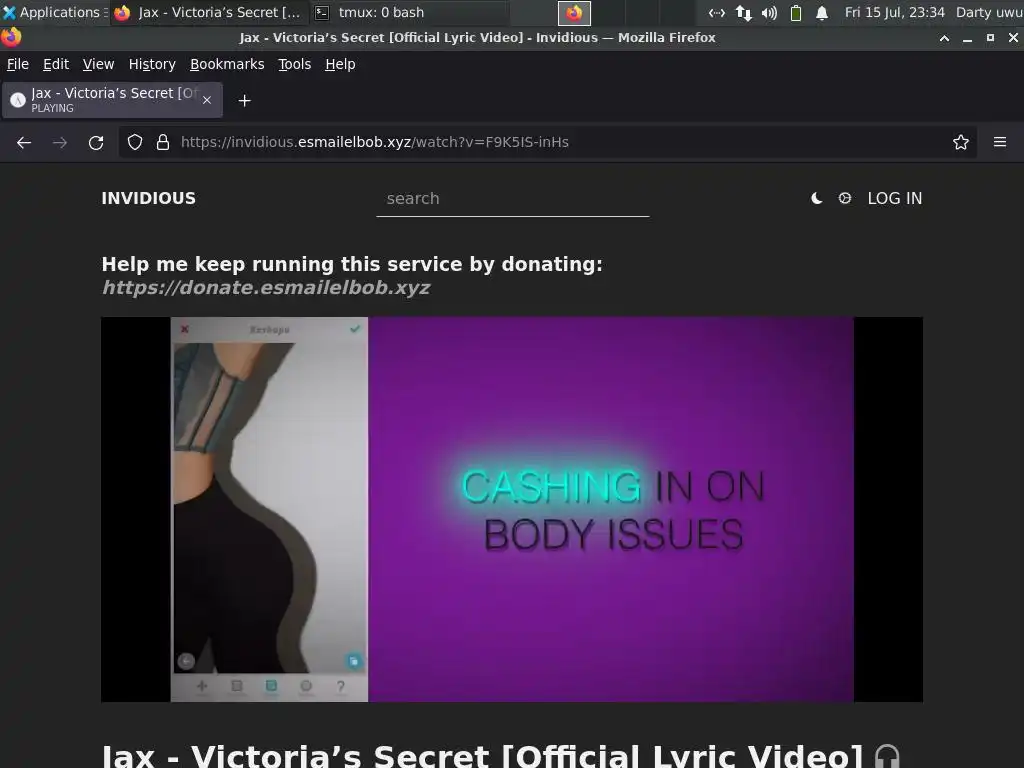
Task: Open the network connection tray icon
Action: pyautogui.click(x=716, y=13)
